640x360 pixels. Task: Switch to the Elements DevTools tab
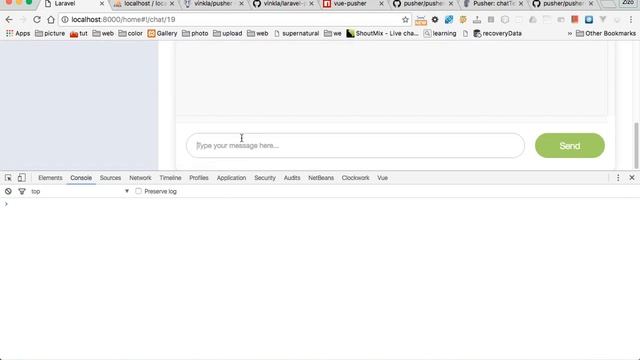point(50,178)
